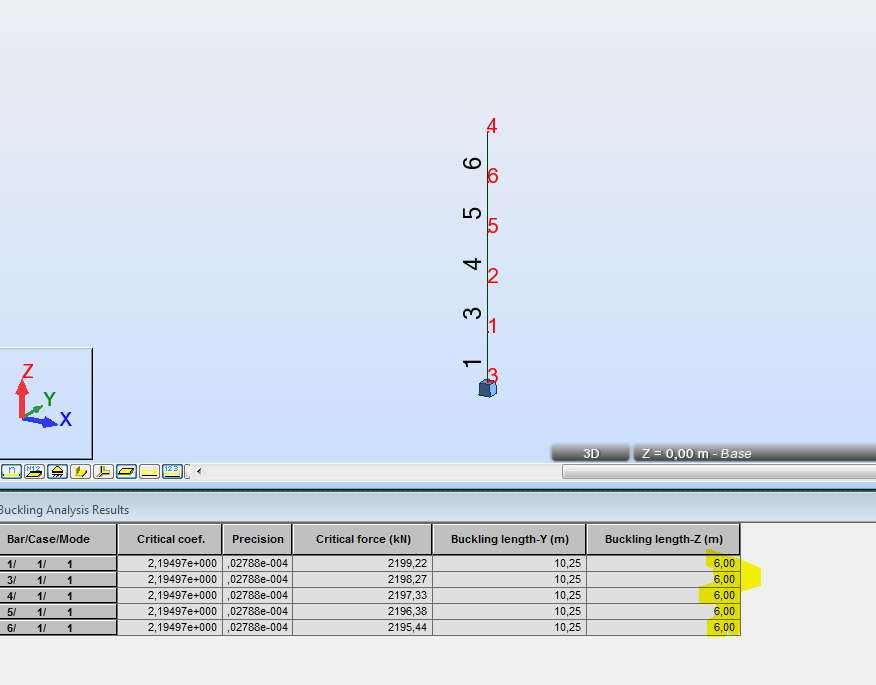Click the Critical coef. column header

coord(170,539)
